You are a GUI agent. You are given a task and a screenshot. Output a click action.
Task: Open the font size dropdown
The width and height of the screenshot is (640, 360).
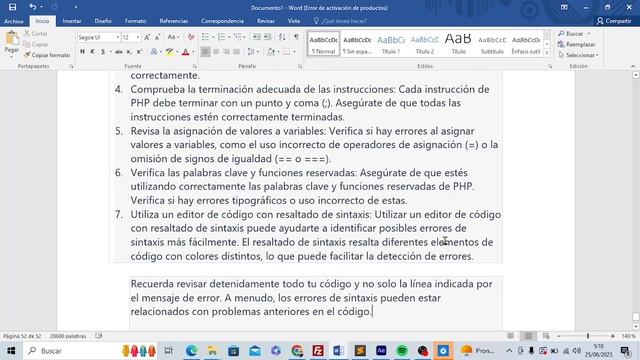tap(138, 37)
